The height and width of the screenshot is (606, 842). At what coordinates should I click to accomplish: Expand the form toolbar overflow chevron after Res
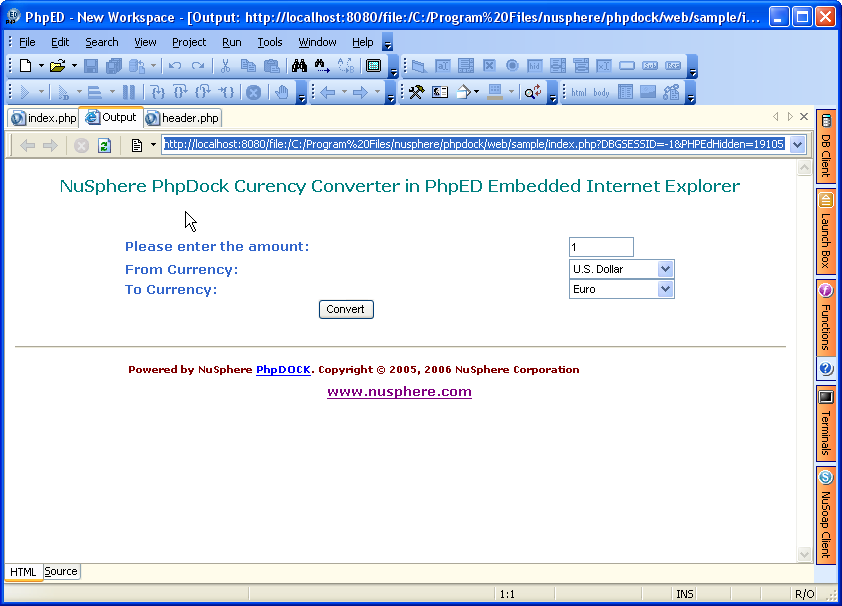click(693, 67)
